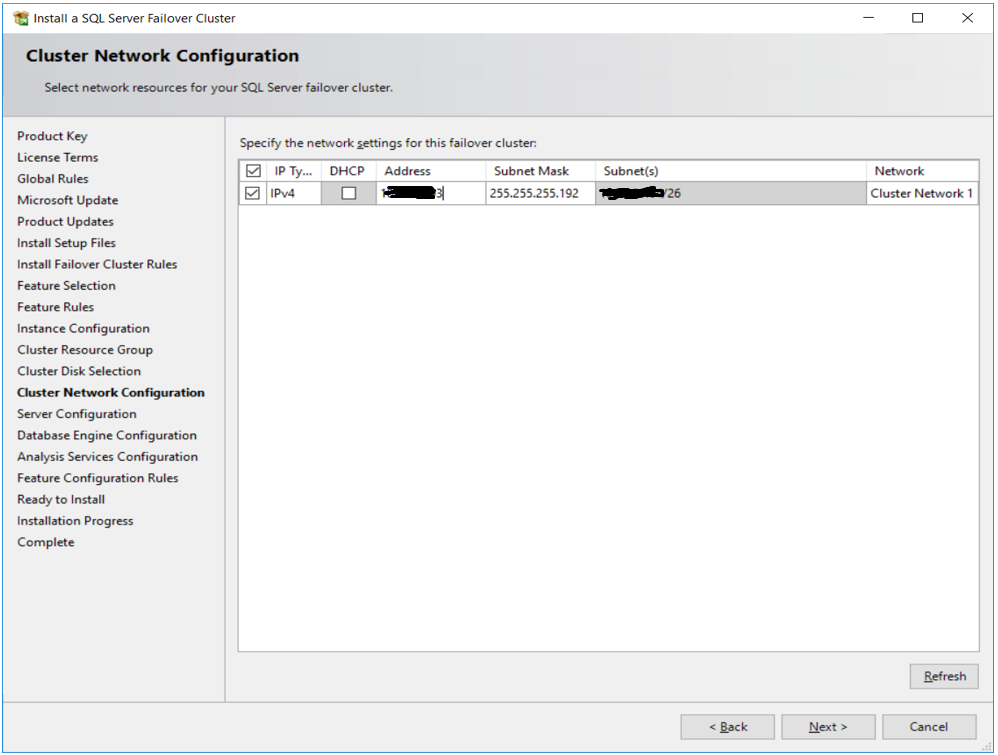Select Complete step in sidebar
Screen dimensions: 998x755
pos(46,542)
